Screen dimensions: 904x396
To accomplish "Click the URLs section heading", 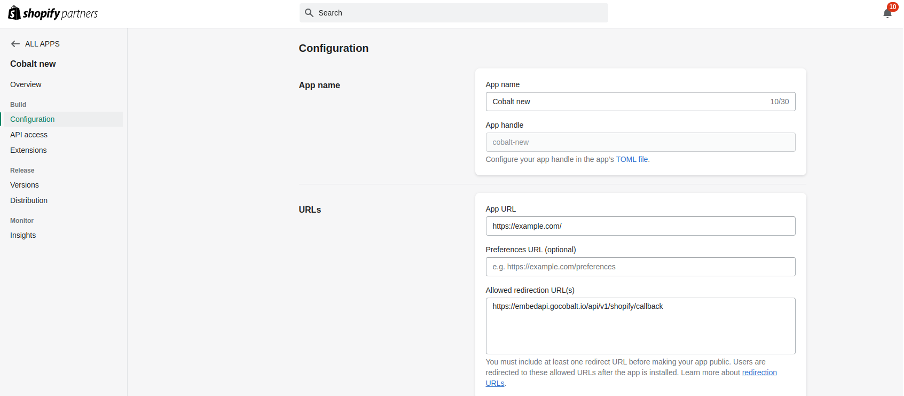I will [x=310, y=210].
